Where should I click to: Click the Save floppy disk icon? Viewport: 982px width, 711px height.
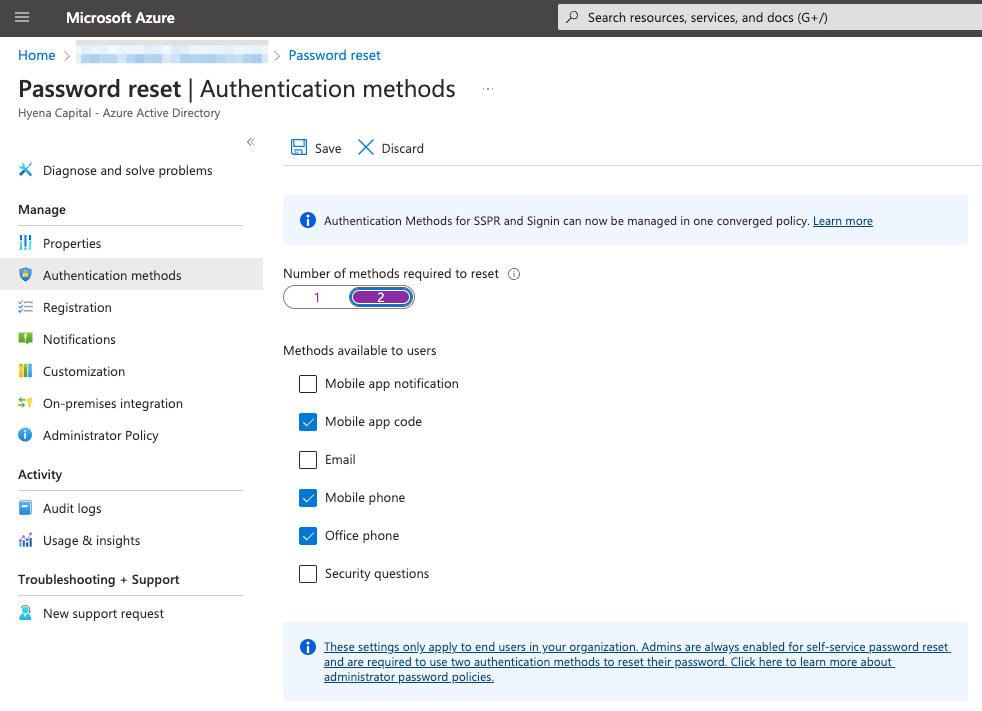tap(299, 148)
